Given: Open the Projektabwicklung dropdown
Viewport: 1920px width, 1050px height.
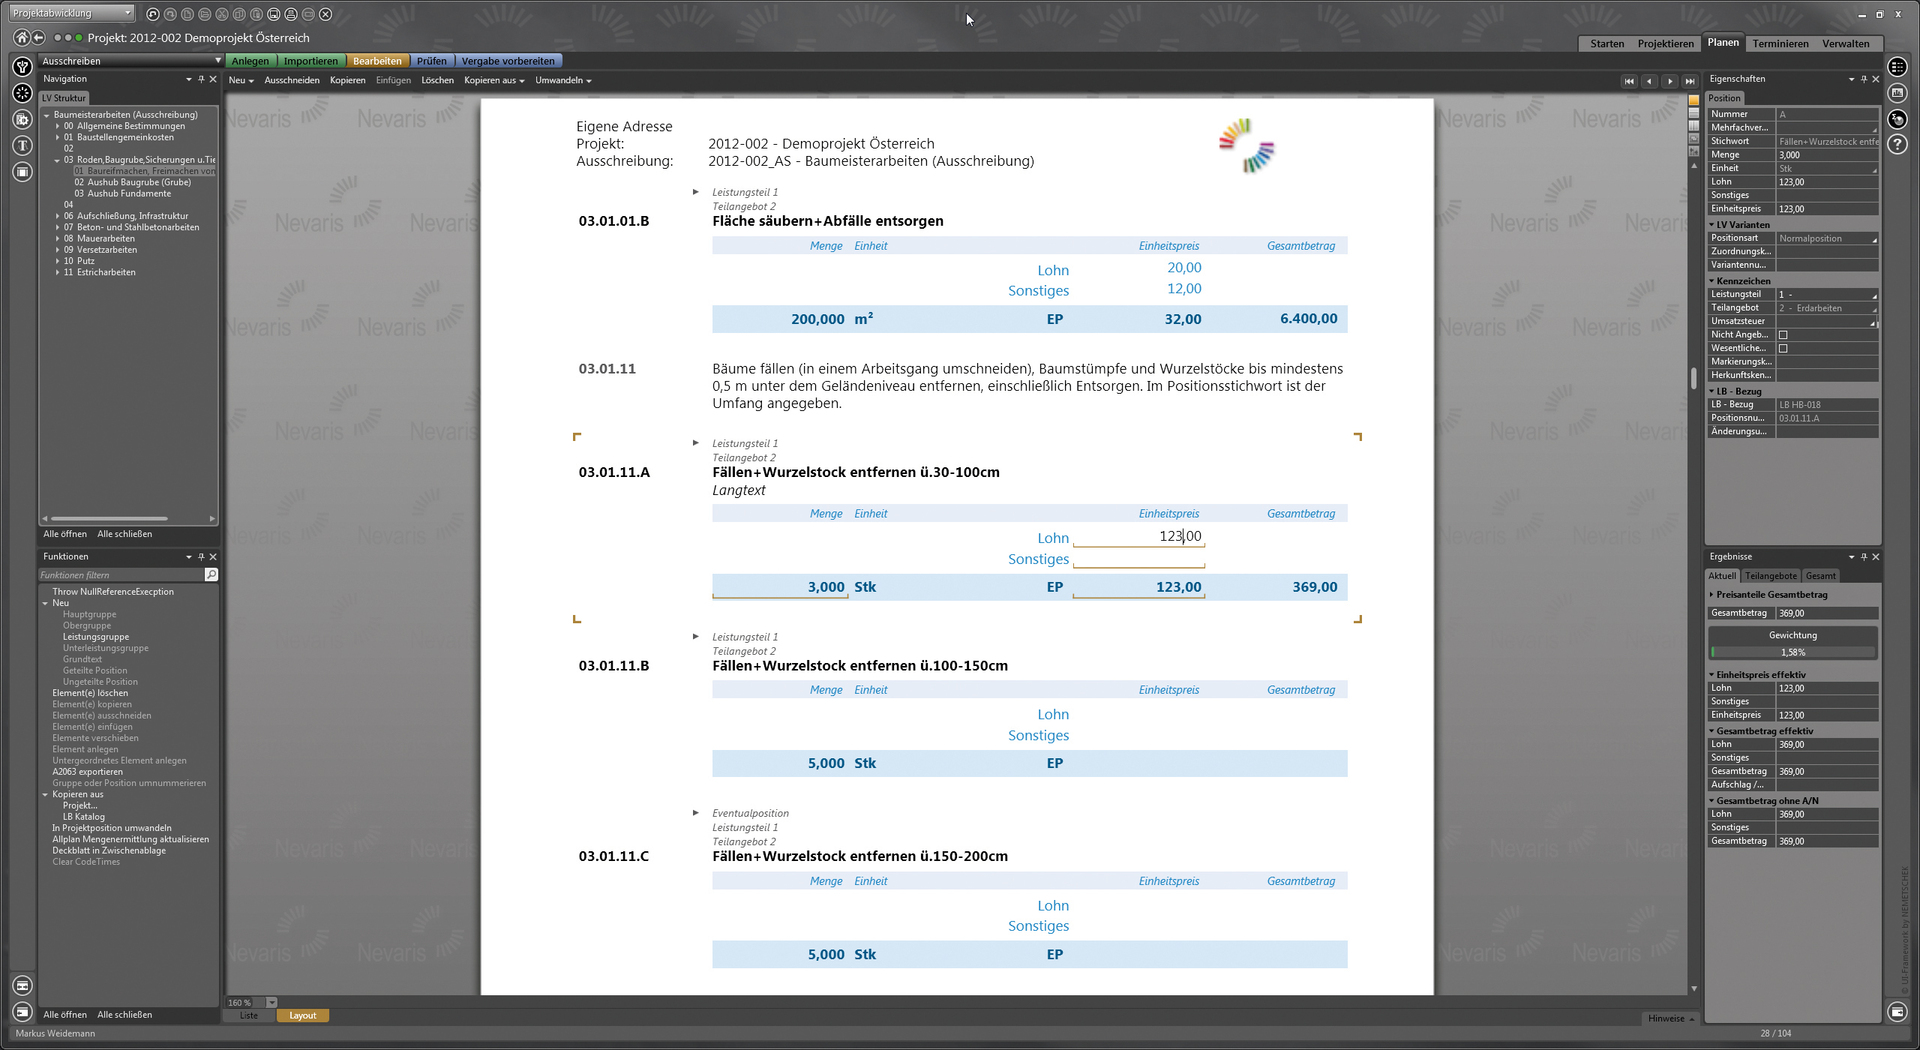Looking at the screenshot, I should (x=71, y=13).
